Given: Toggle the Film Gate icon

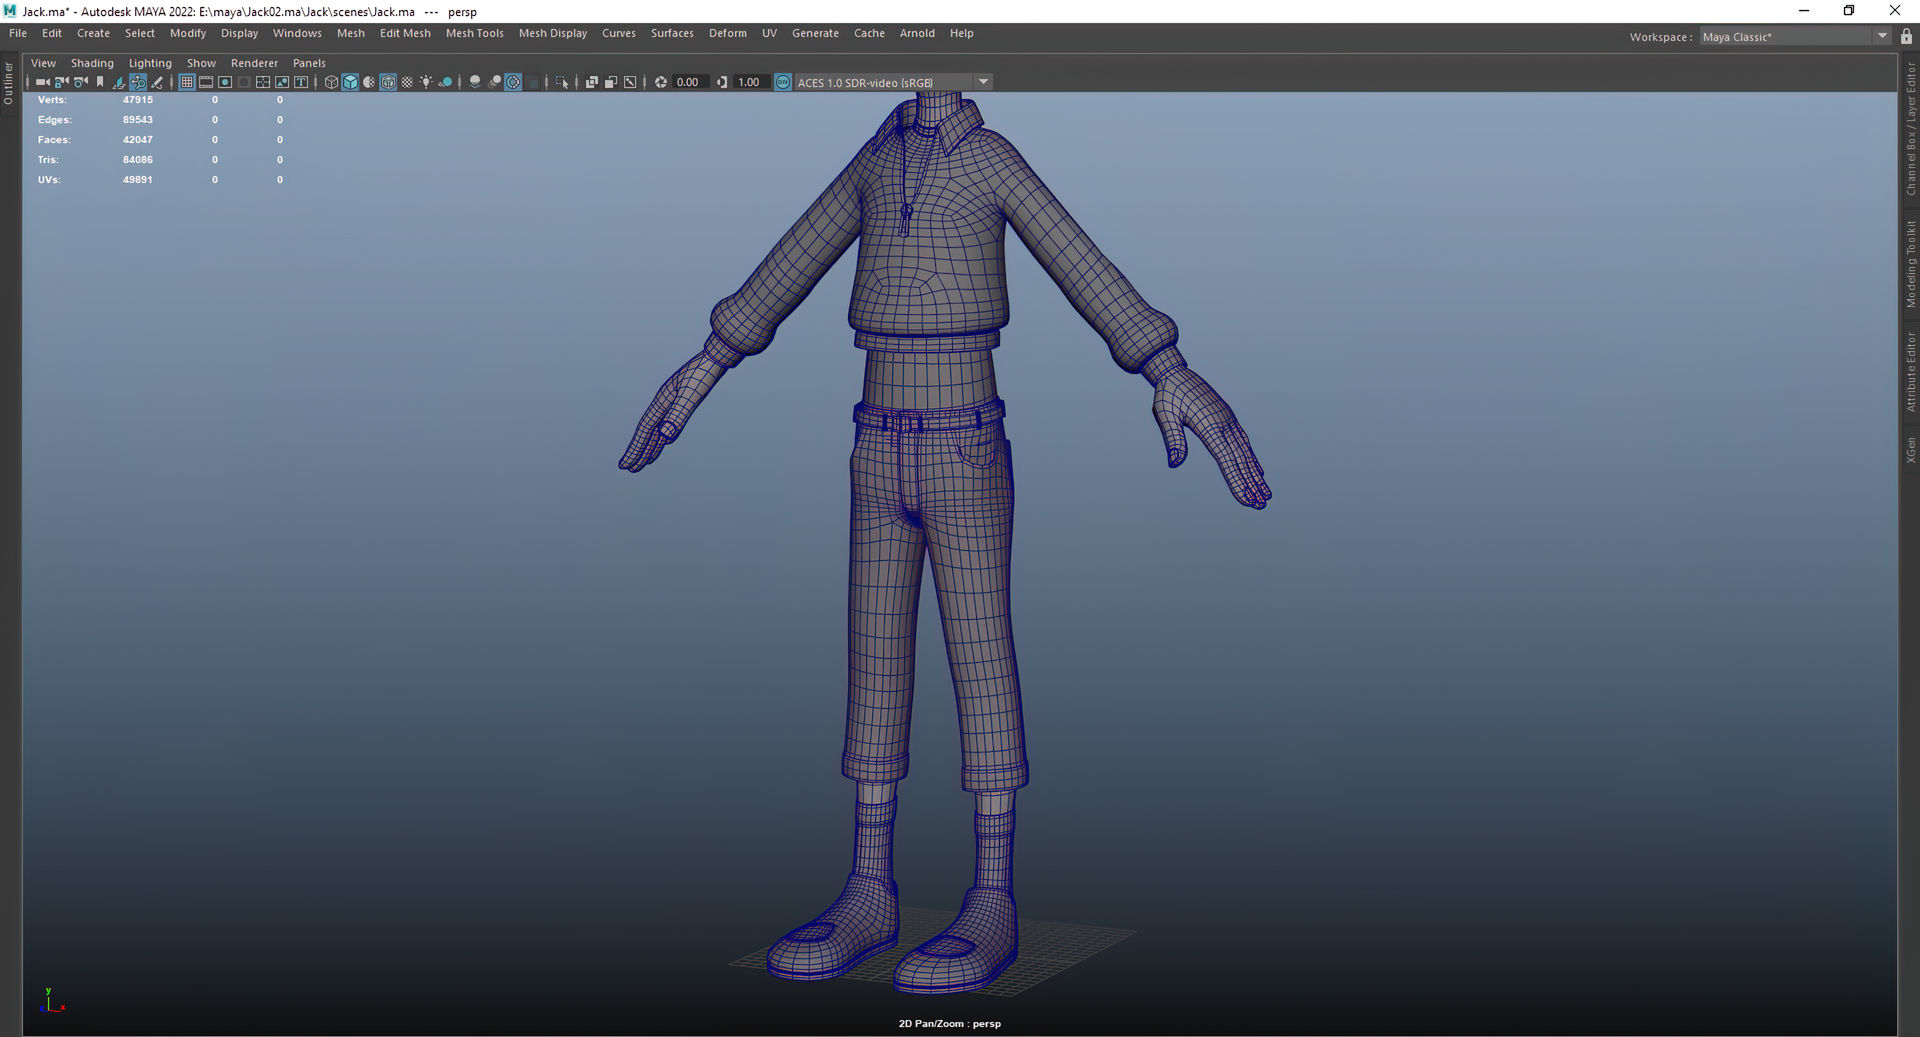Looking at the screenshot, I should point(206,82).
